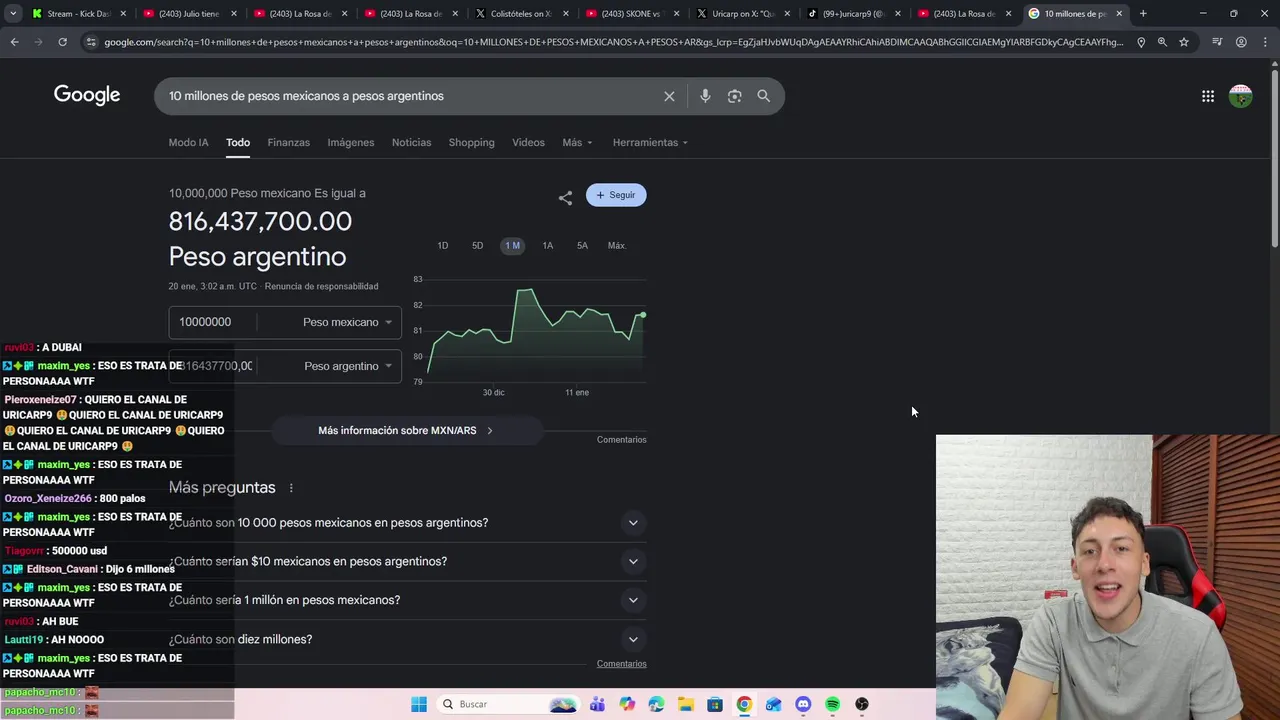1280x720 pixels.
Task: Switch to Noticias tab
Action: pos(411,142)
